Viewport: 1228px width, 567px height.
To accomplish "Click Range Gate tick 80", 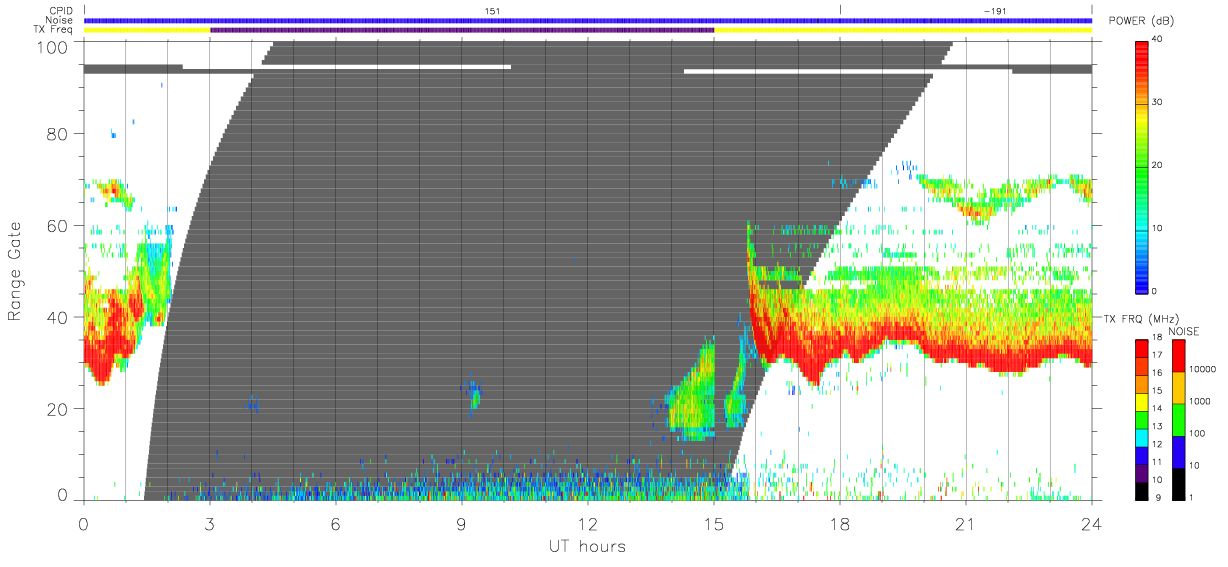I will point(59,135).
